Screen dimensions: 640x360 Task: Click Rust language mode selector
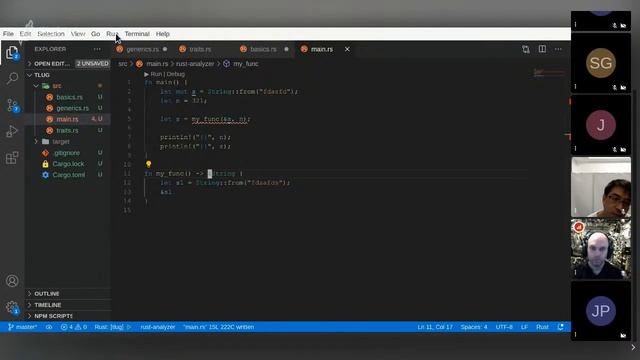point(542,327)
